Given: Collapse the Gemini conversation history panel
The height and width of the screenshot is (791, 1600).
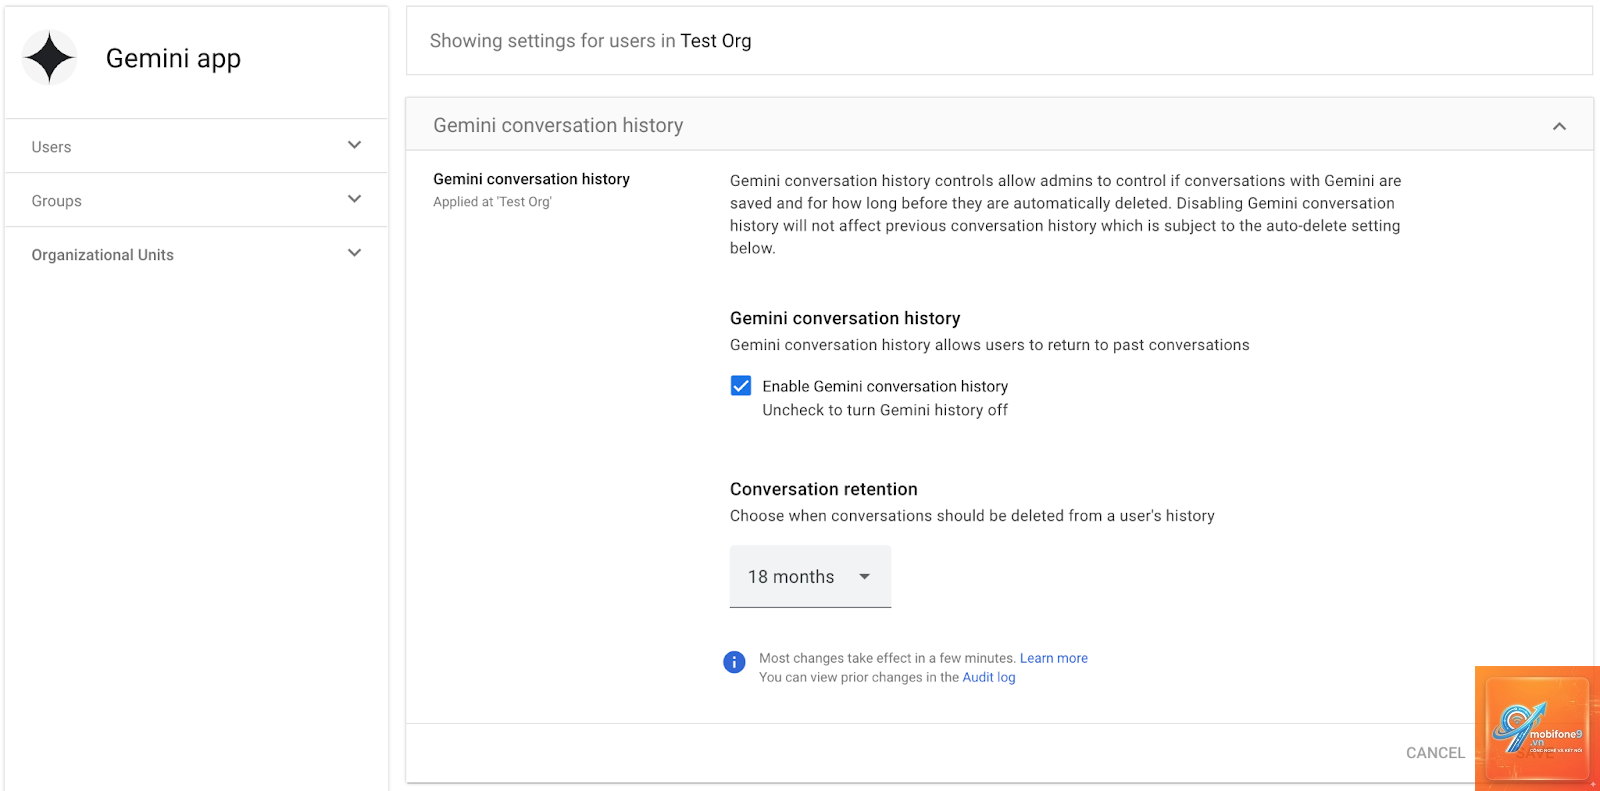Looking at the screenshot, I should pos(1559,126).
